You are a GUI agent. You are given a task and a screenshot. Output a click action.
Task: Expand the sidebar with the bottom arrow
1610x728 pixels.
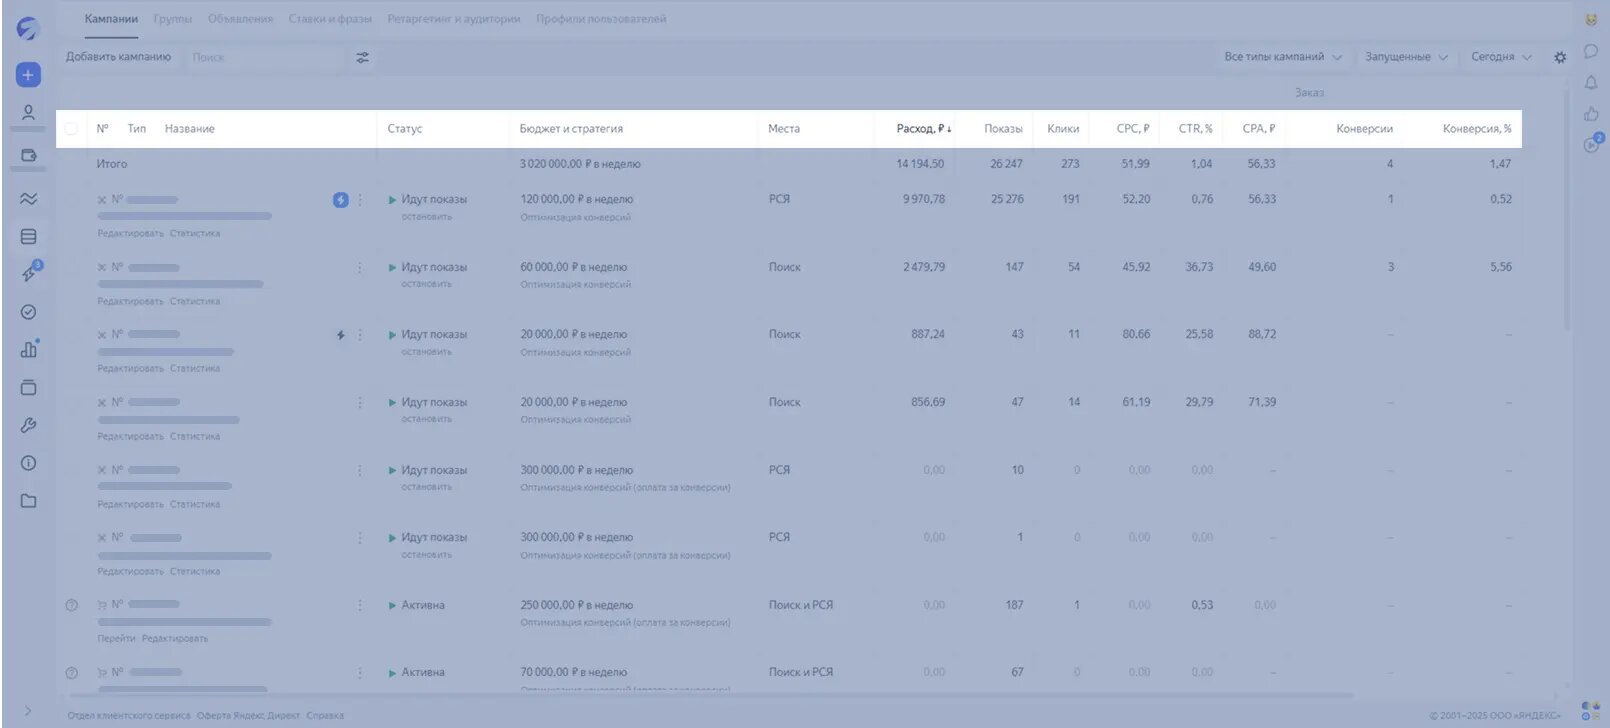coord(28,711)
